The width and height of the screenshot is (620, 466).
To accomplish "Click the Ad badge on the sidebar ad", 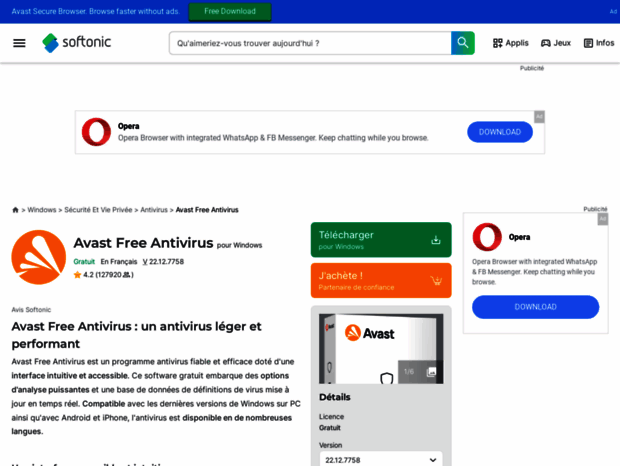I will (603, 219).
